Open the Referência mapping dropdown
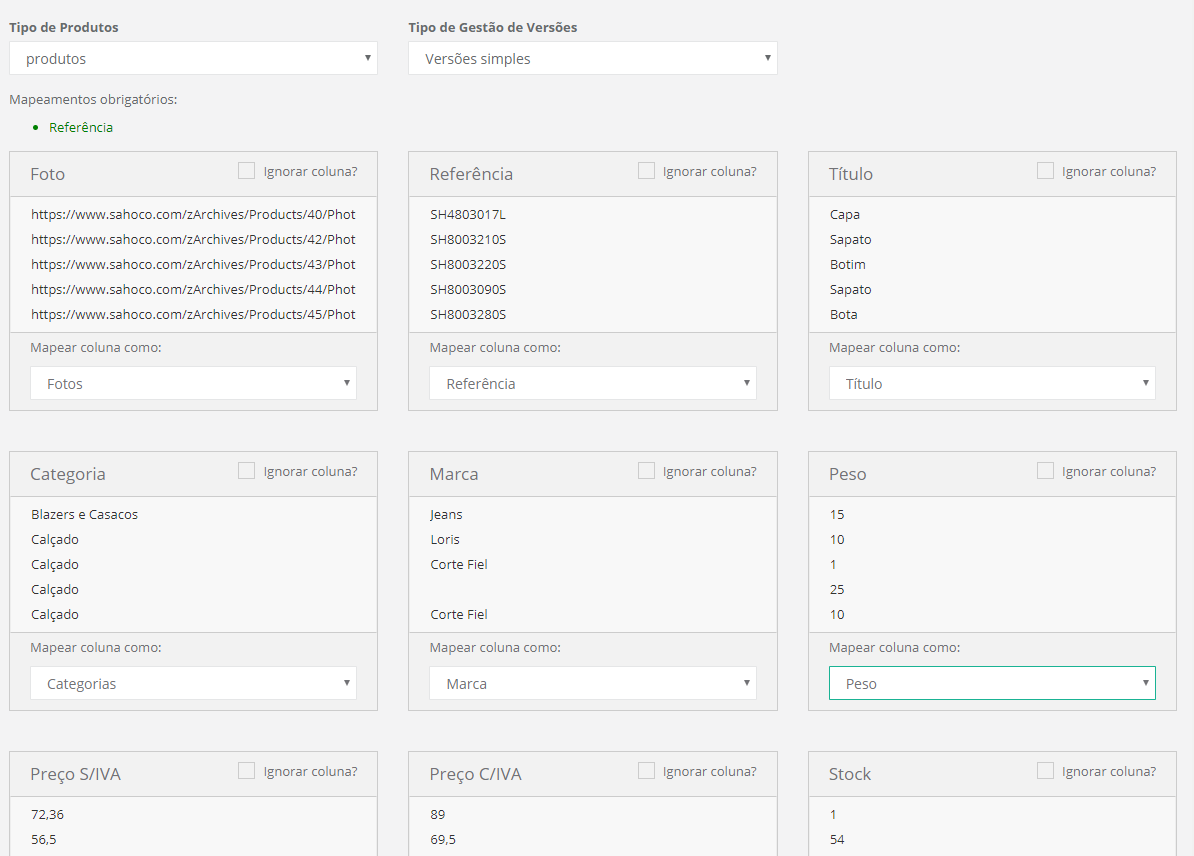Screen dimensions: 1194x856 tap(592, 383)
